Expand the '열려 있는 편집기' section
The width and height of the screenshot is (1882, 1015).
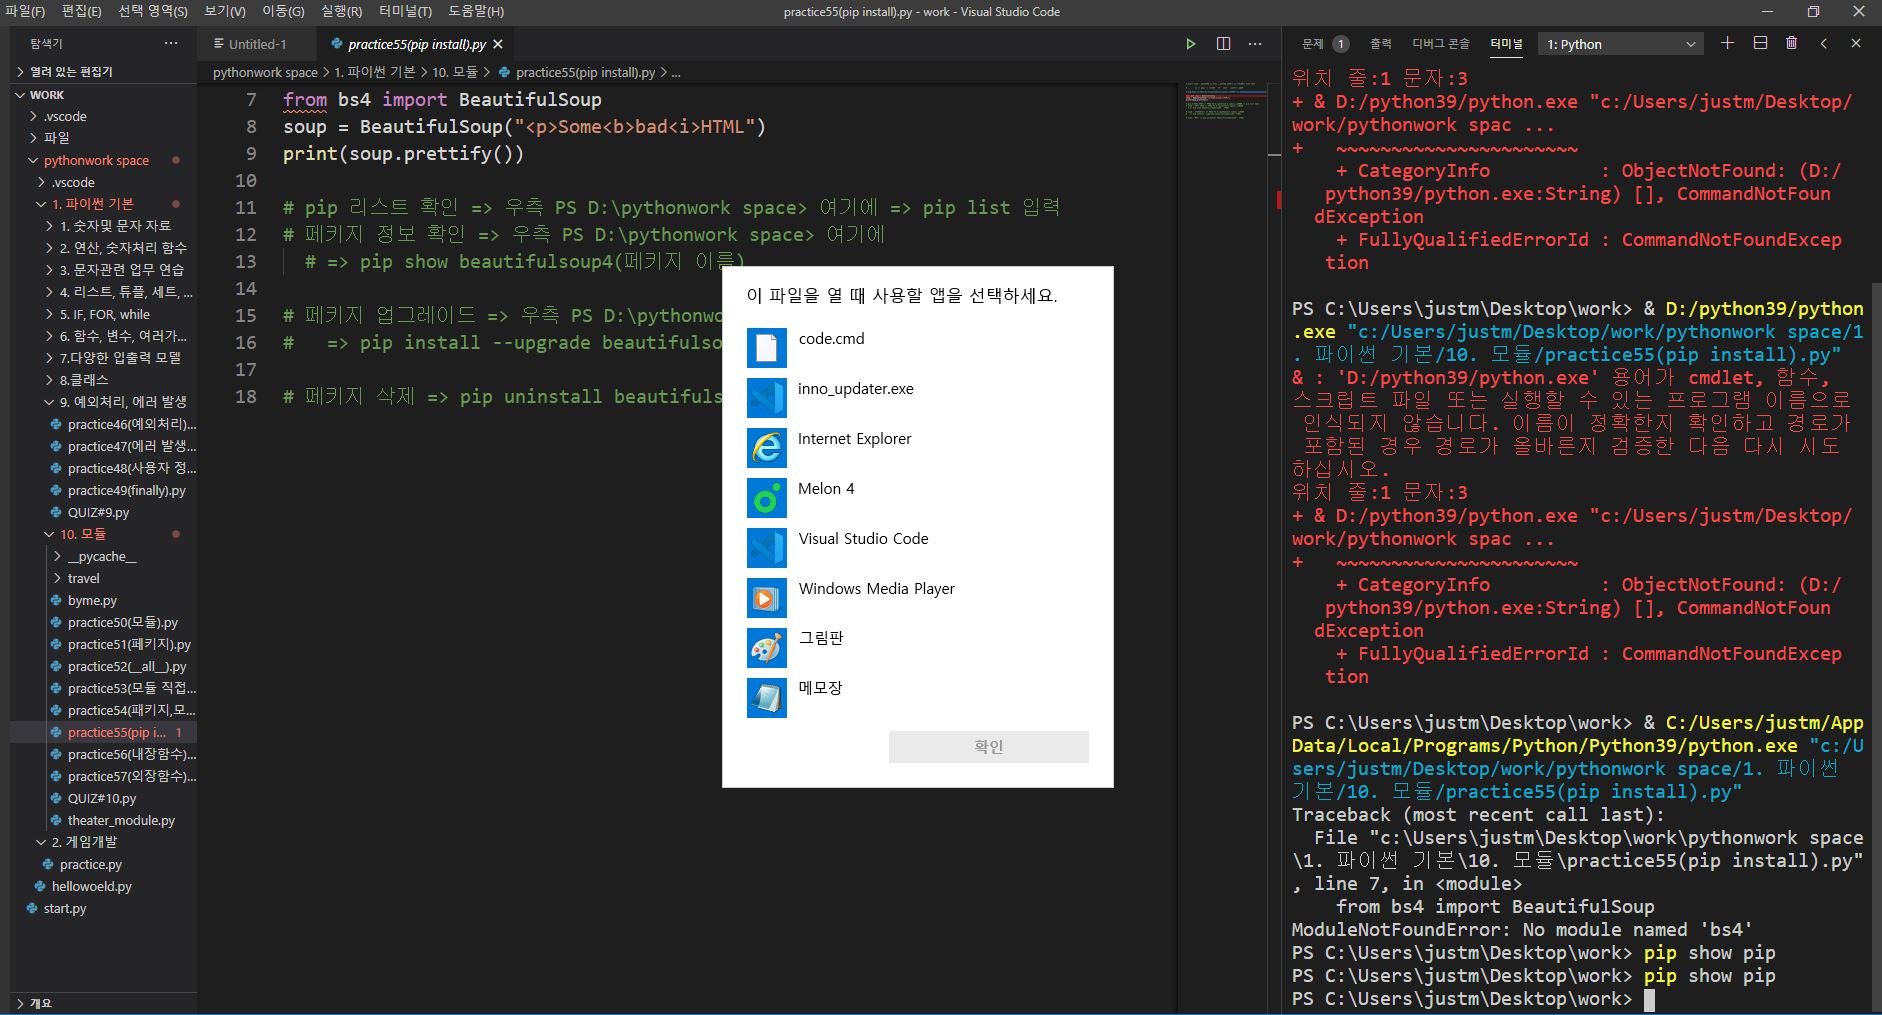click(70, 72)
